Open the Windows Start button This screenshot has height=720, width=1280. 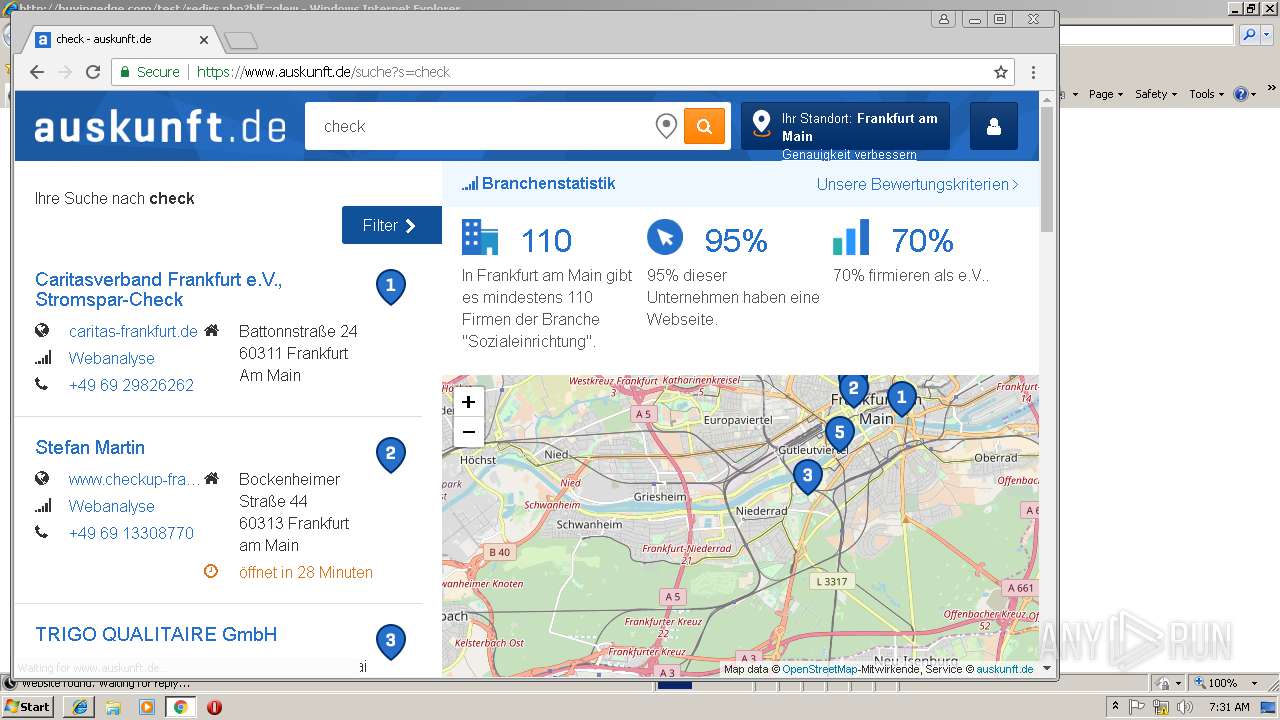pyautogui.click(x=29, y=706)
